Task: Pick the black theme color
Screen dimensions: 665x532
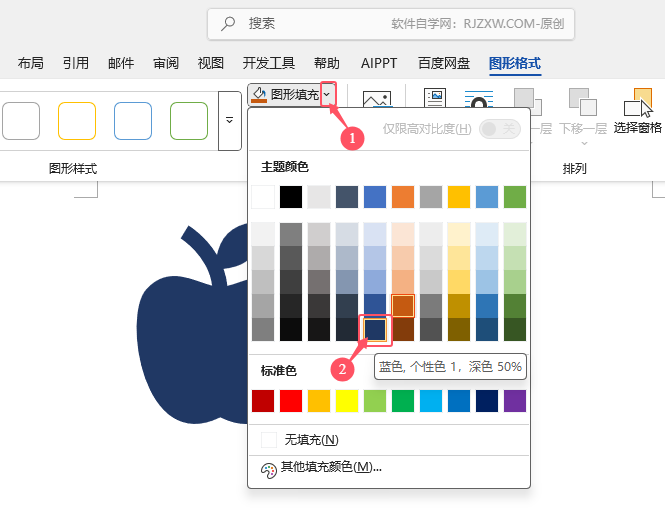Action: point(291,197)
